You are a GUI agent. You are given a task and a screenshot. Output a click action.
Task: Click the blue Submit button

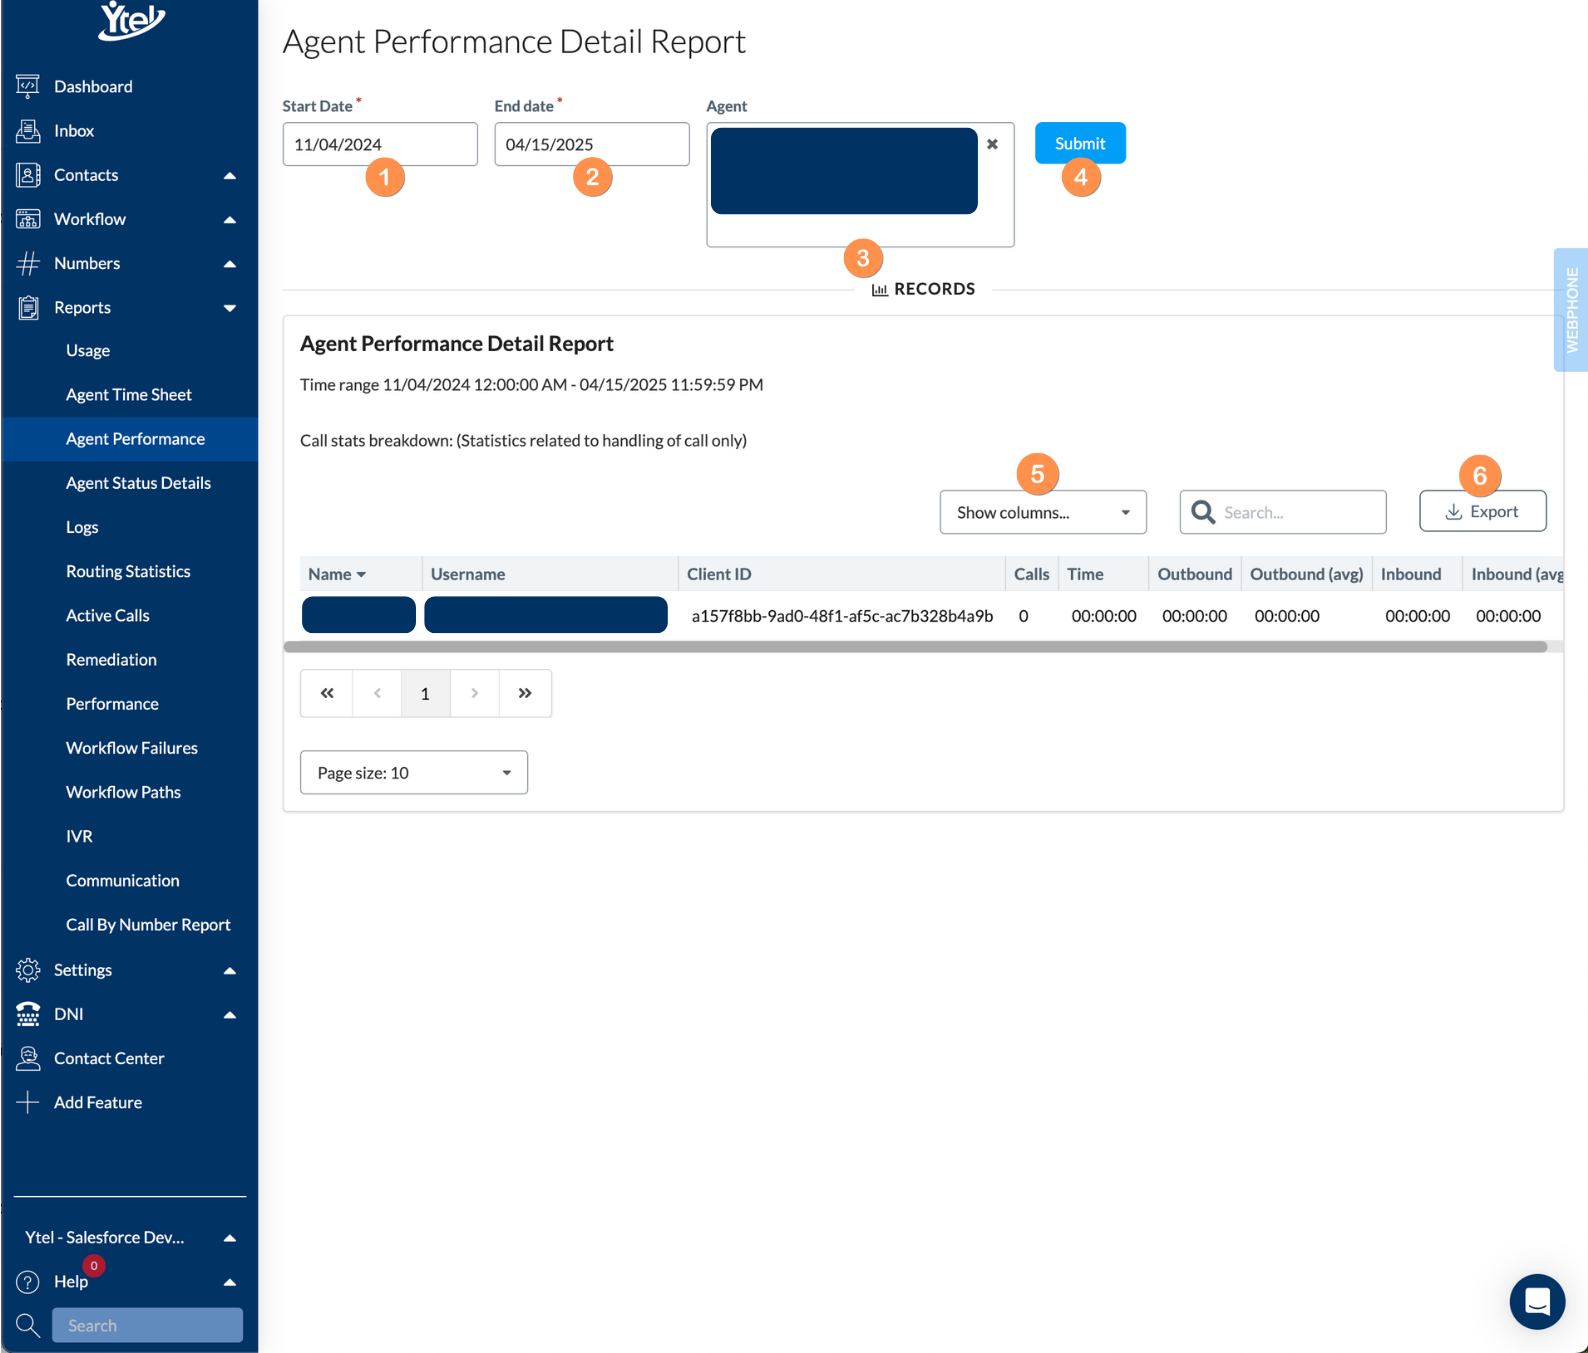[x=1080, y=143]
